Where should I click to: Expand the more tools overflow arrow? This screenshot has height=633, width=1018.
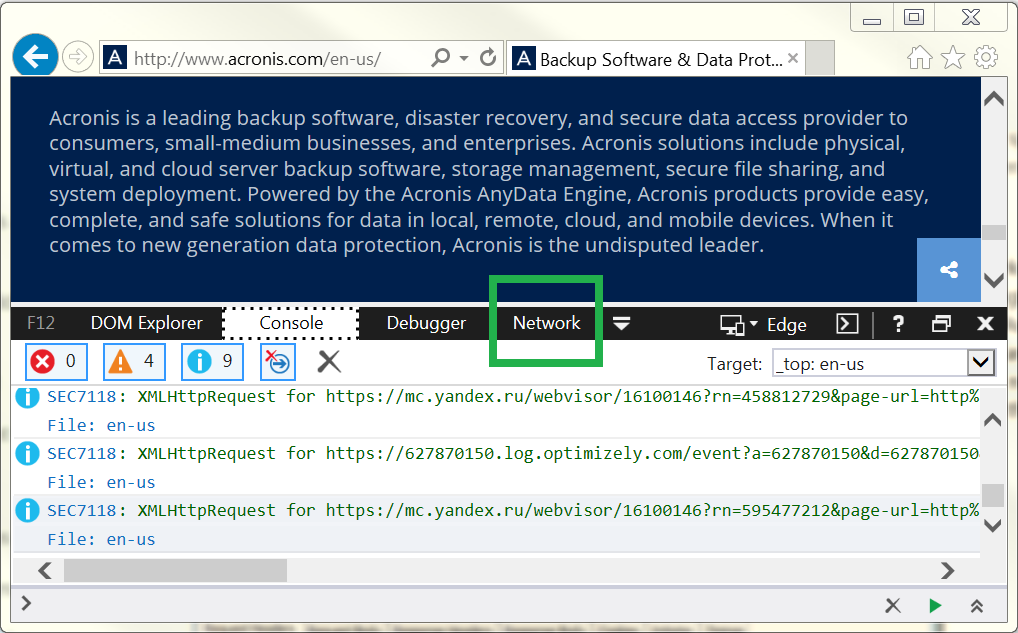click(621, 323)
